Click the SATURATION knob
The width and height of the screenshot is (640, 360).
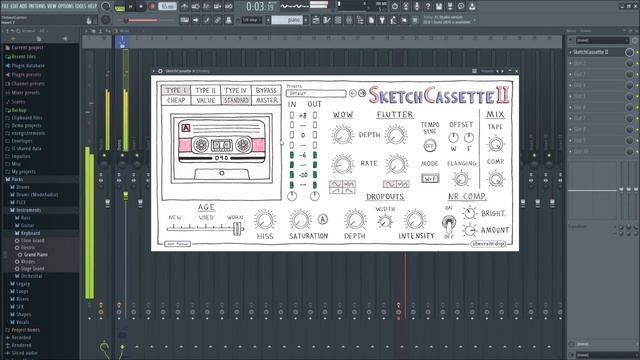tap(300, 220)
